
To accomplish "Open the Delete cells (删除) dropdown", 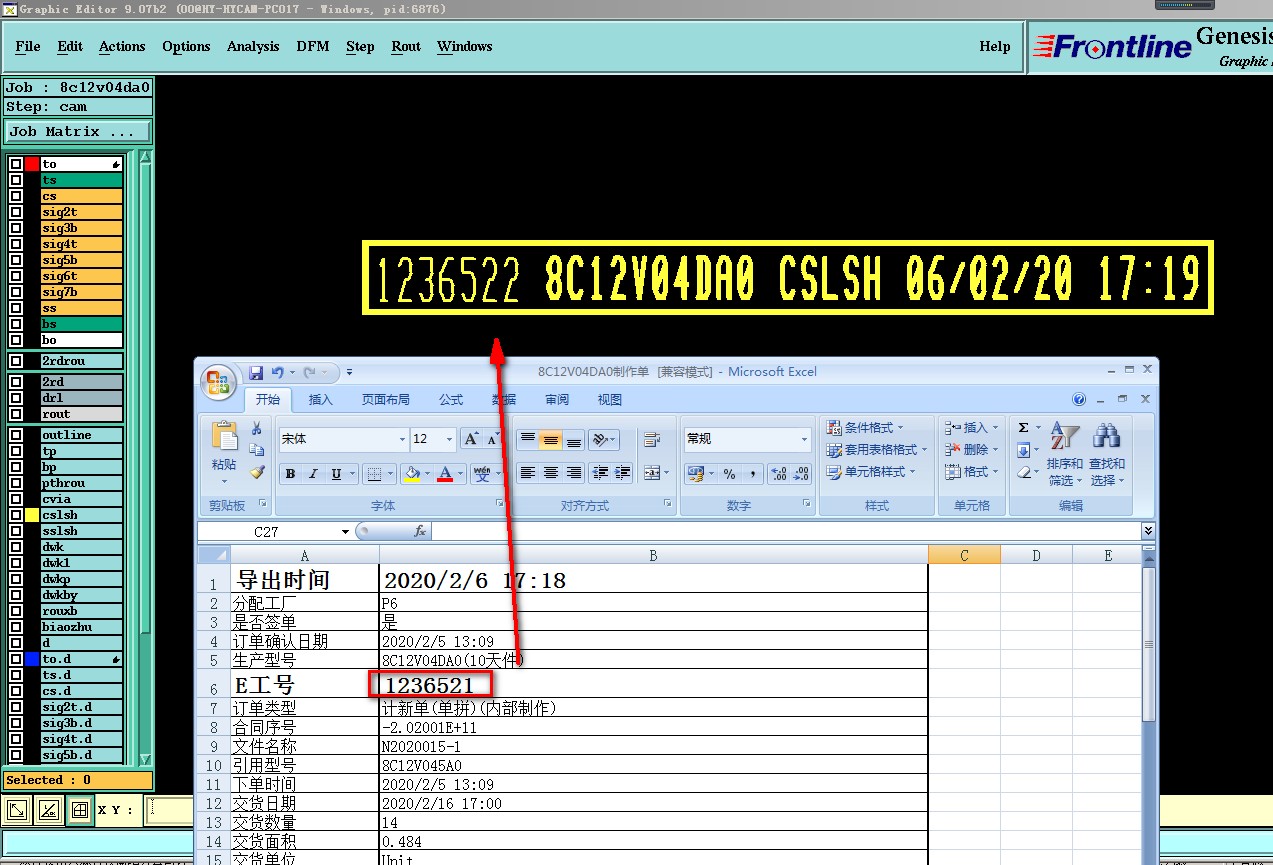I will coord(970,450).
